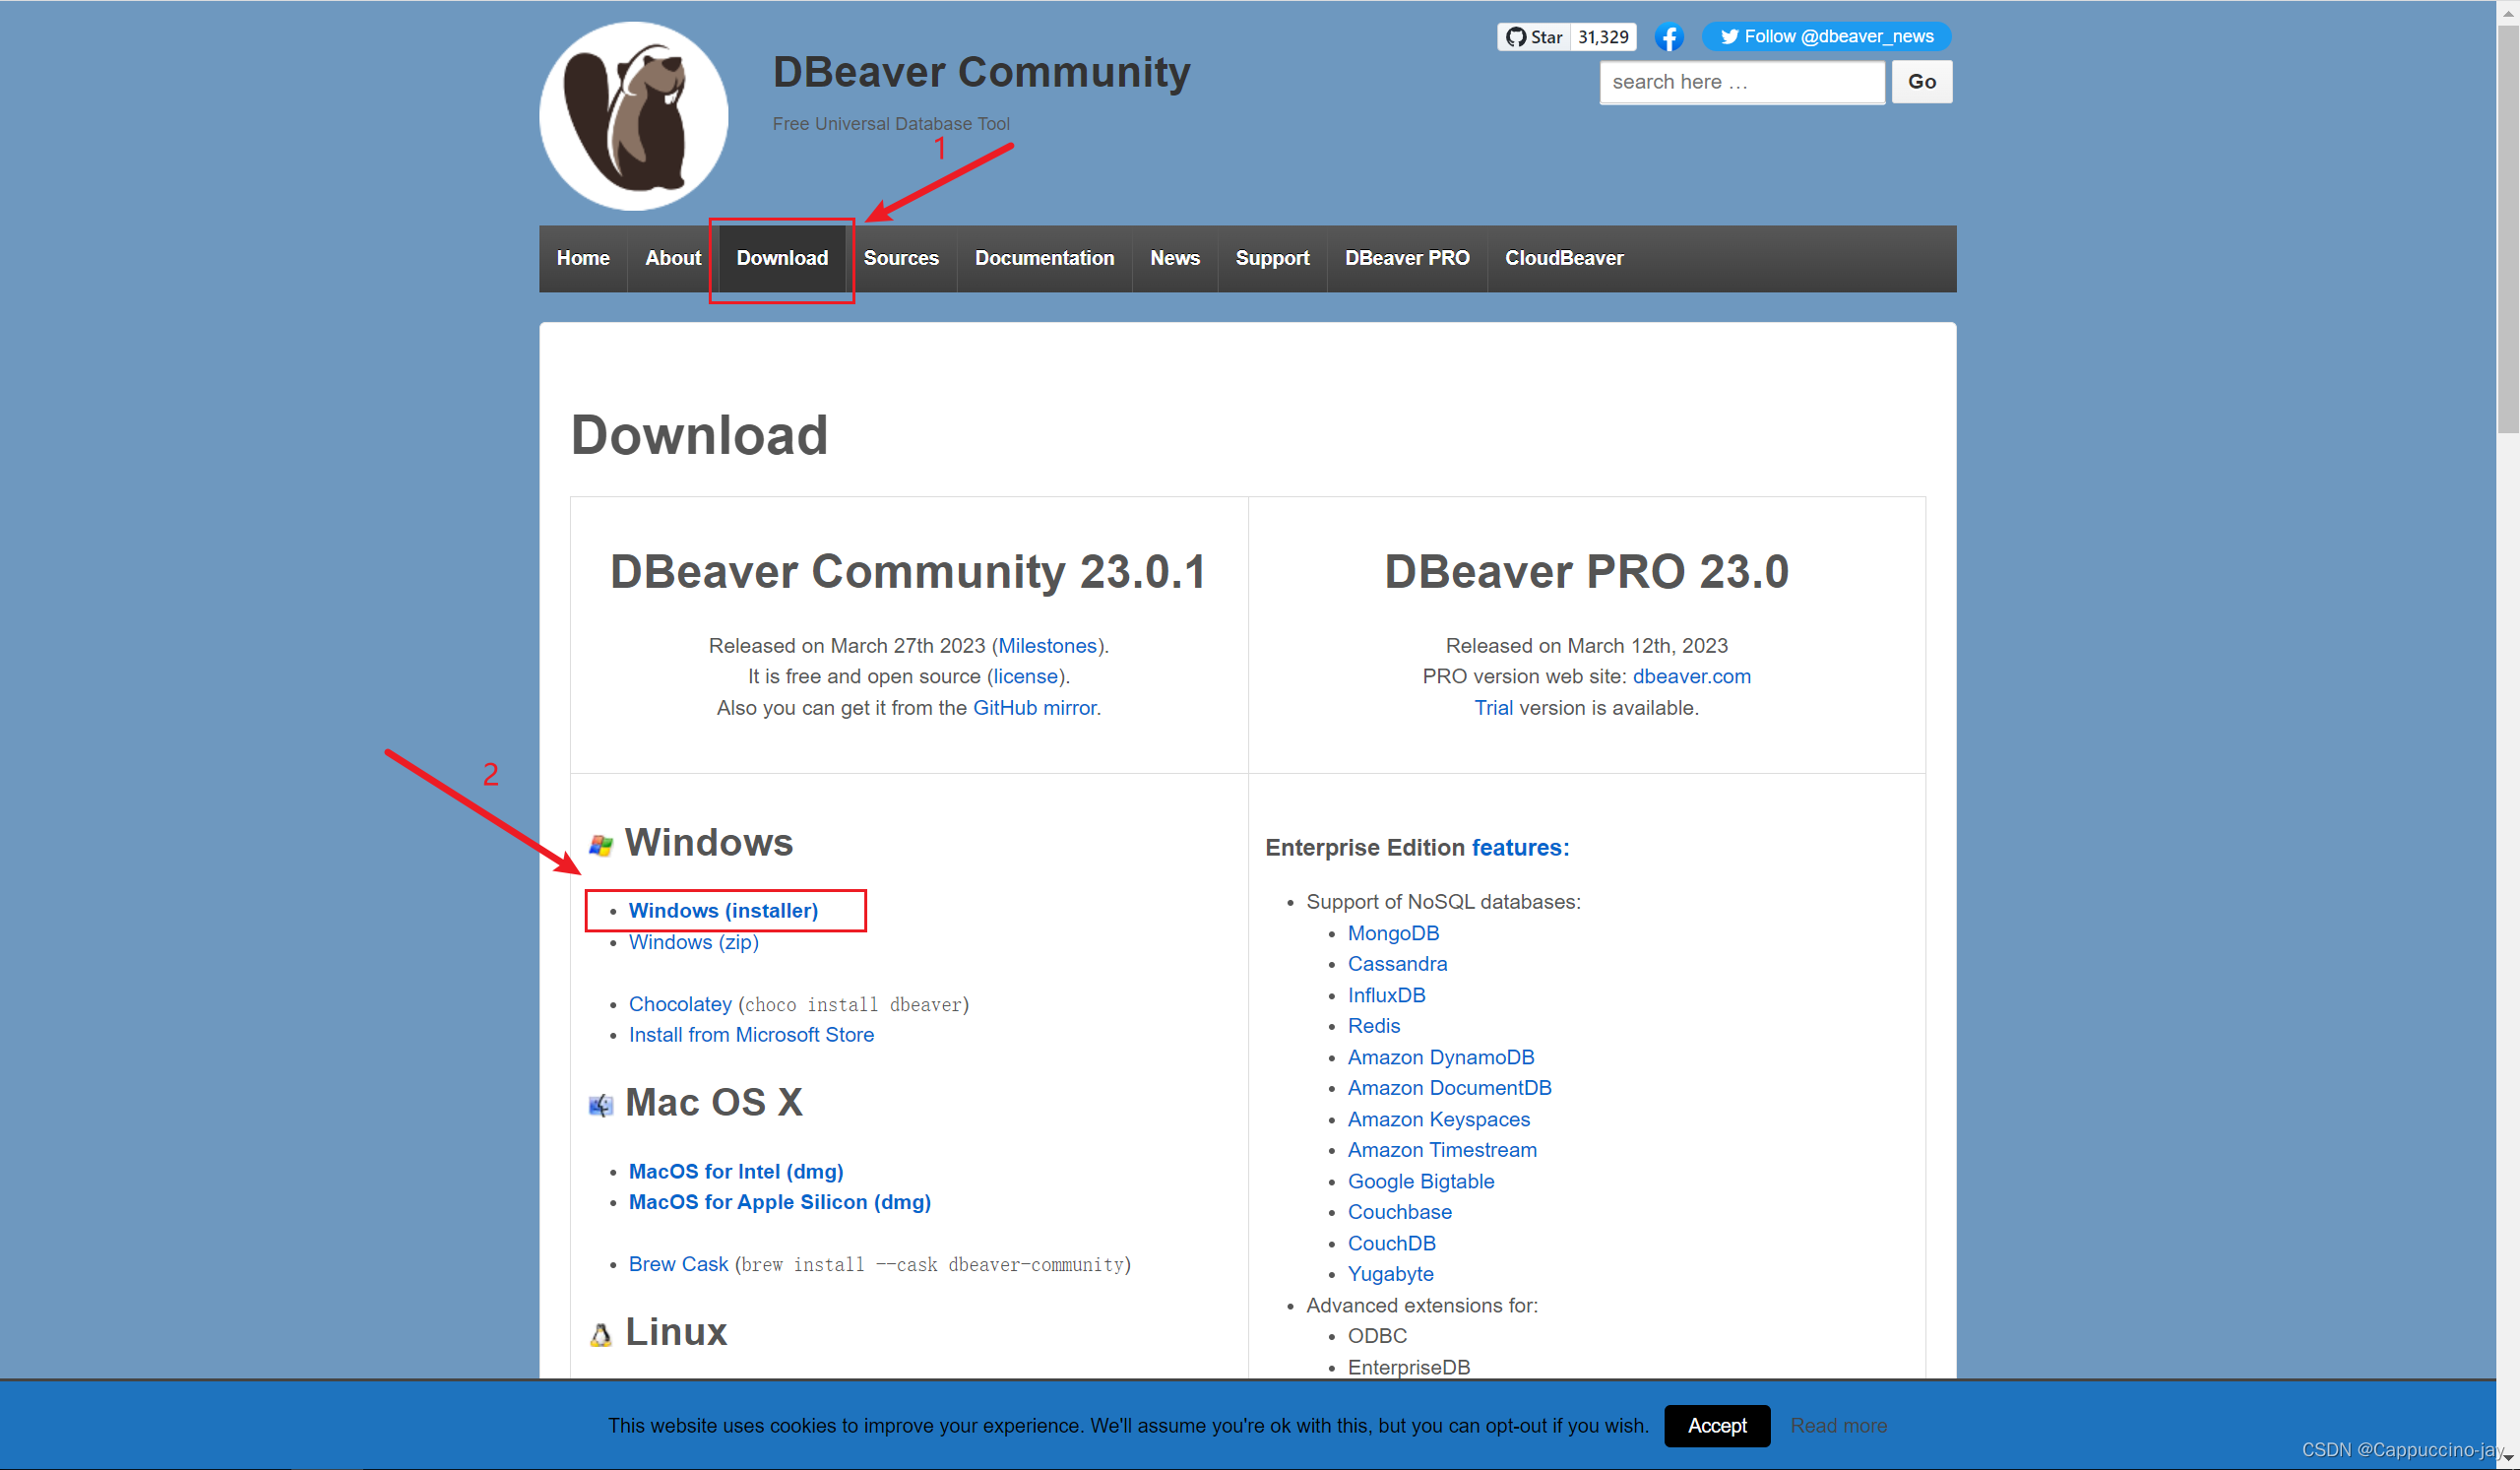Open Enterprise Edition features link
This screenshot has height=1470, width=2520.
click(1519, 848)
